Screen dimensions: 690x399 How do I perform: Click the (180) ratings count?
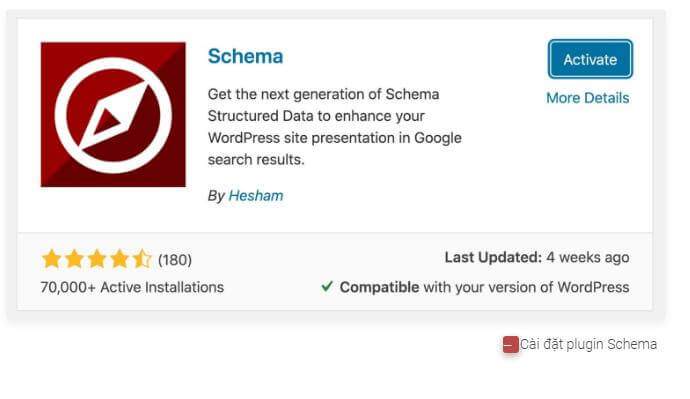tap(175, 260)
